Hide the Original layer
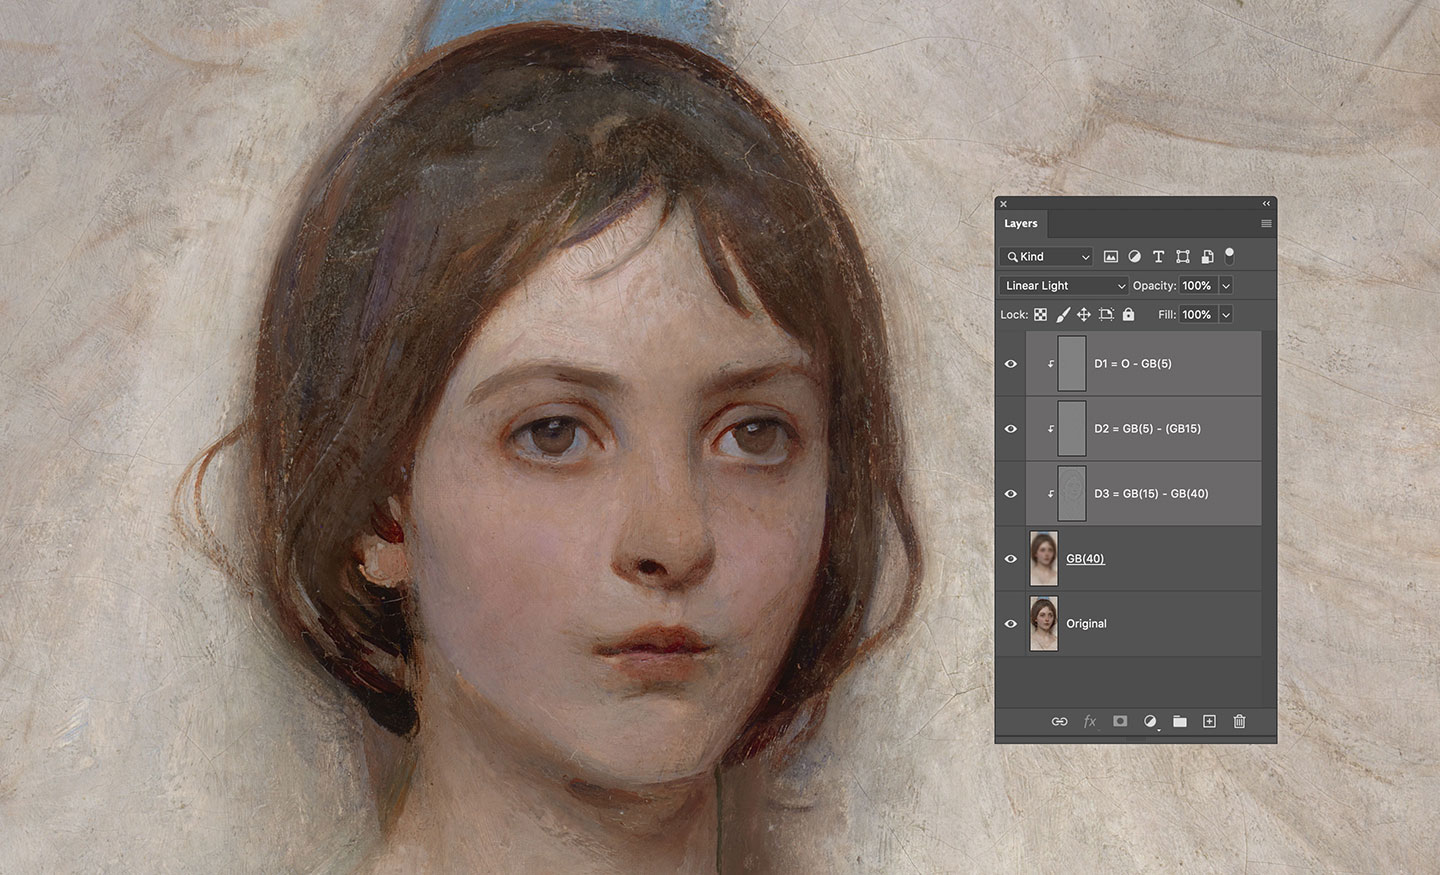 (1010, 624)
